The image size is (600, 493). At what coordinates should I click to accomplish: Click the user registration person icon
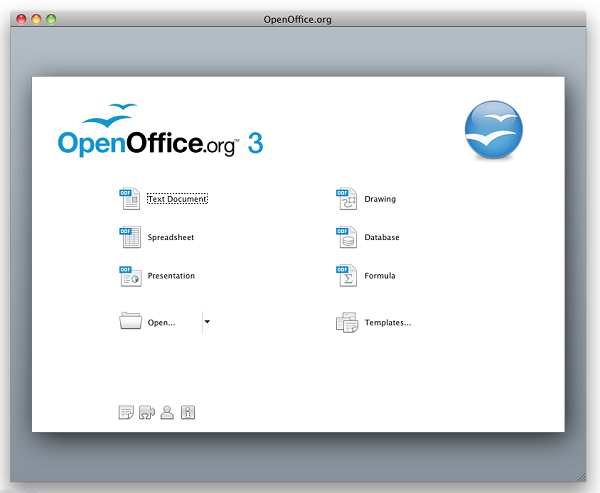point(167,412)
